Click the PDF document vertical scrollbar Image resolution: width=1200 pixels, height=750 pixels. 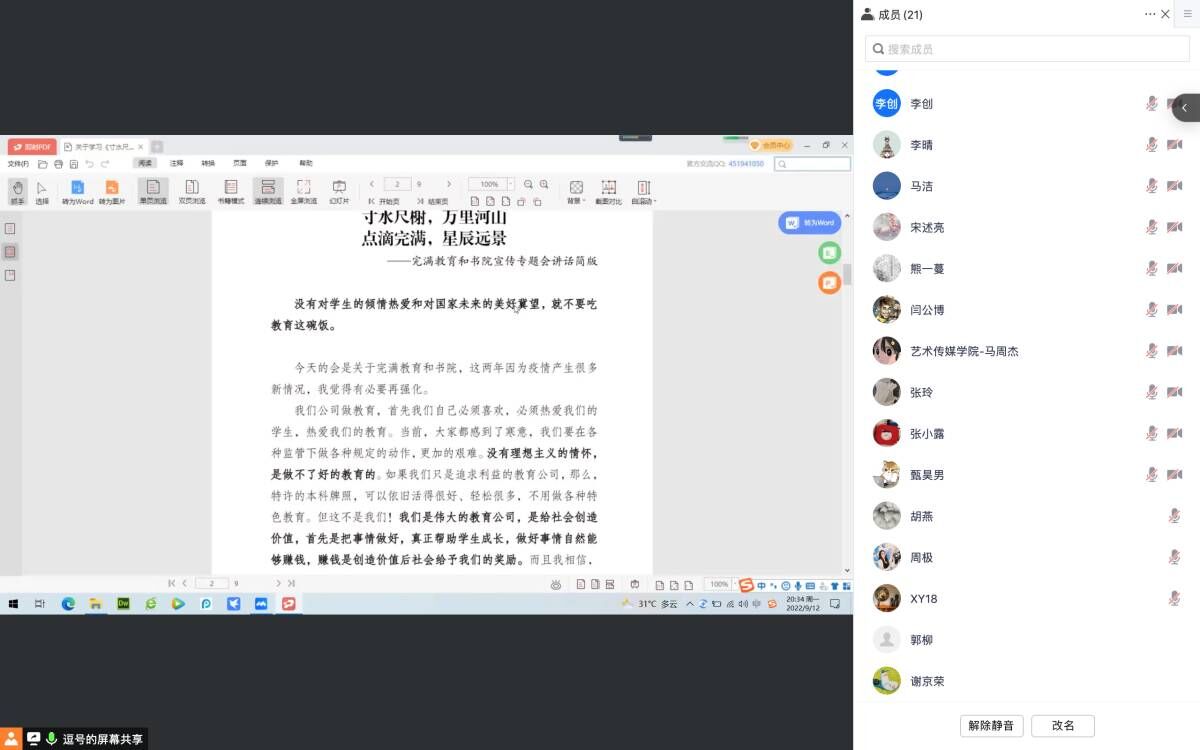[847, 273]
